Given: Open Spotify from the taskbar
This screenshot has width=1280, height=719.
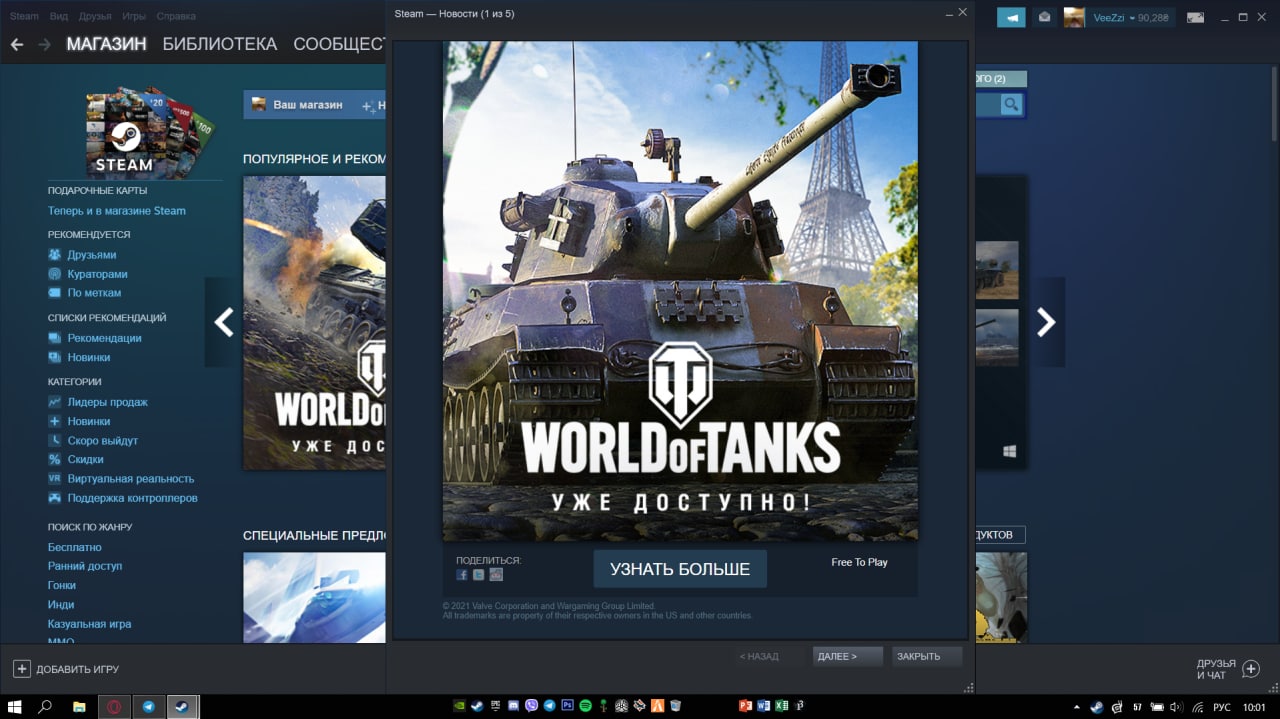Looking at the screenshot, I should tap(586, 706).
